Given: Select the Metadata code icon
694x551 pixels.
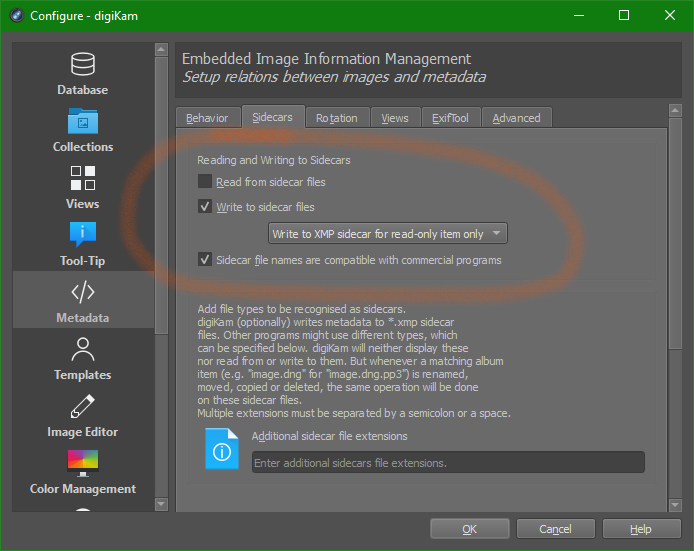Looking at the screenshot, I should tap(83, 293).
